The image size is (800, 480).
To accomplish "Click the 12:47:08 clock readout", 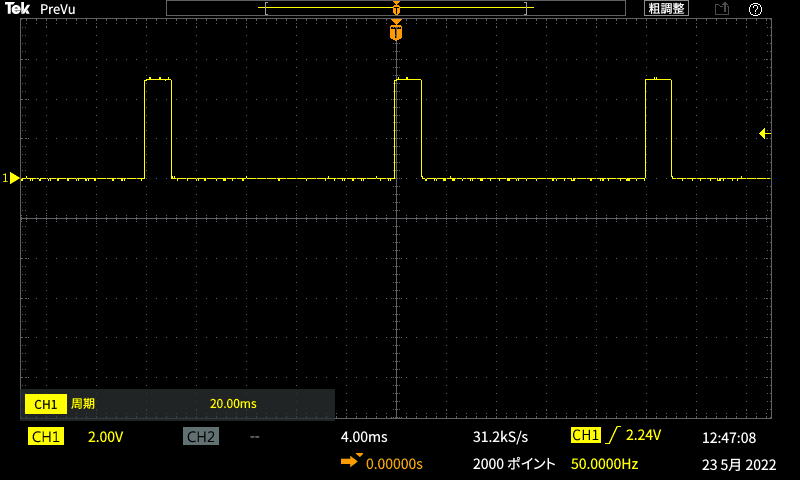I will pos(729,437).
